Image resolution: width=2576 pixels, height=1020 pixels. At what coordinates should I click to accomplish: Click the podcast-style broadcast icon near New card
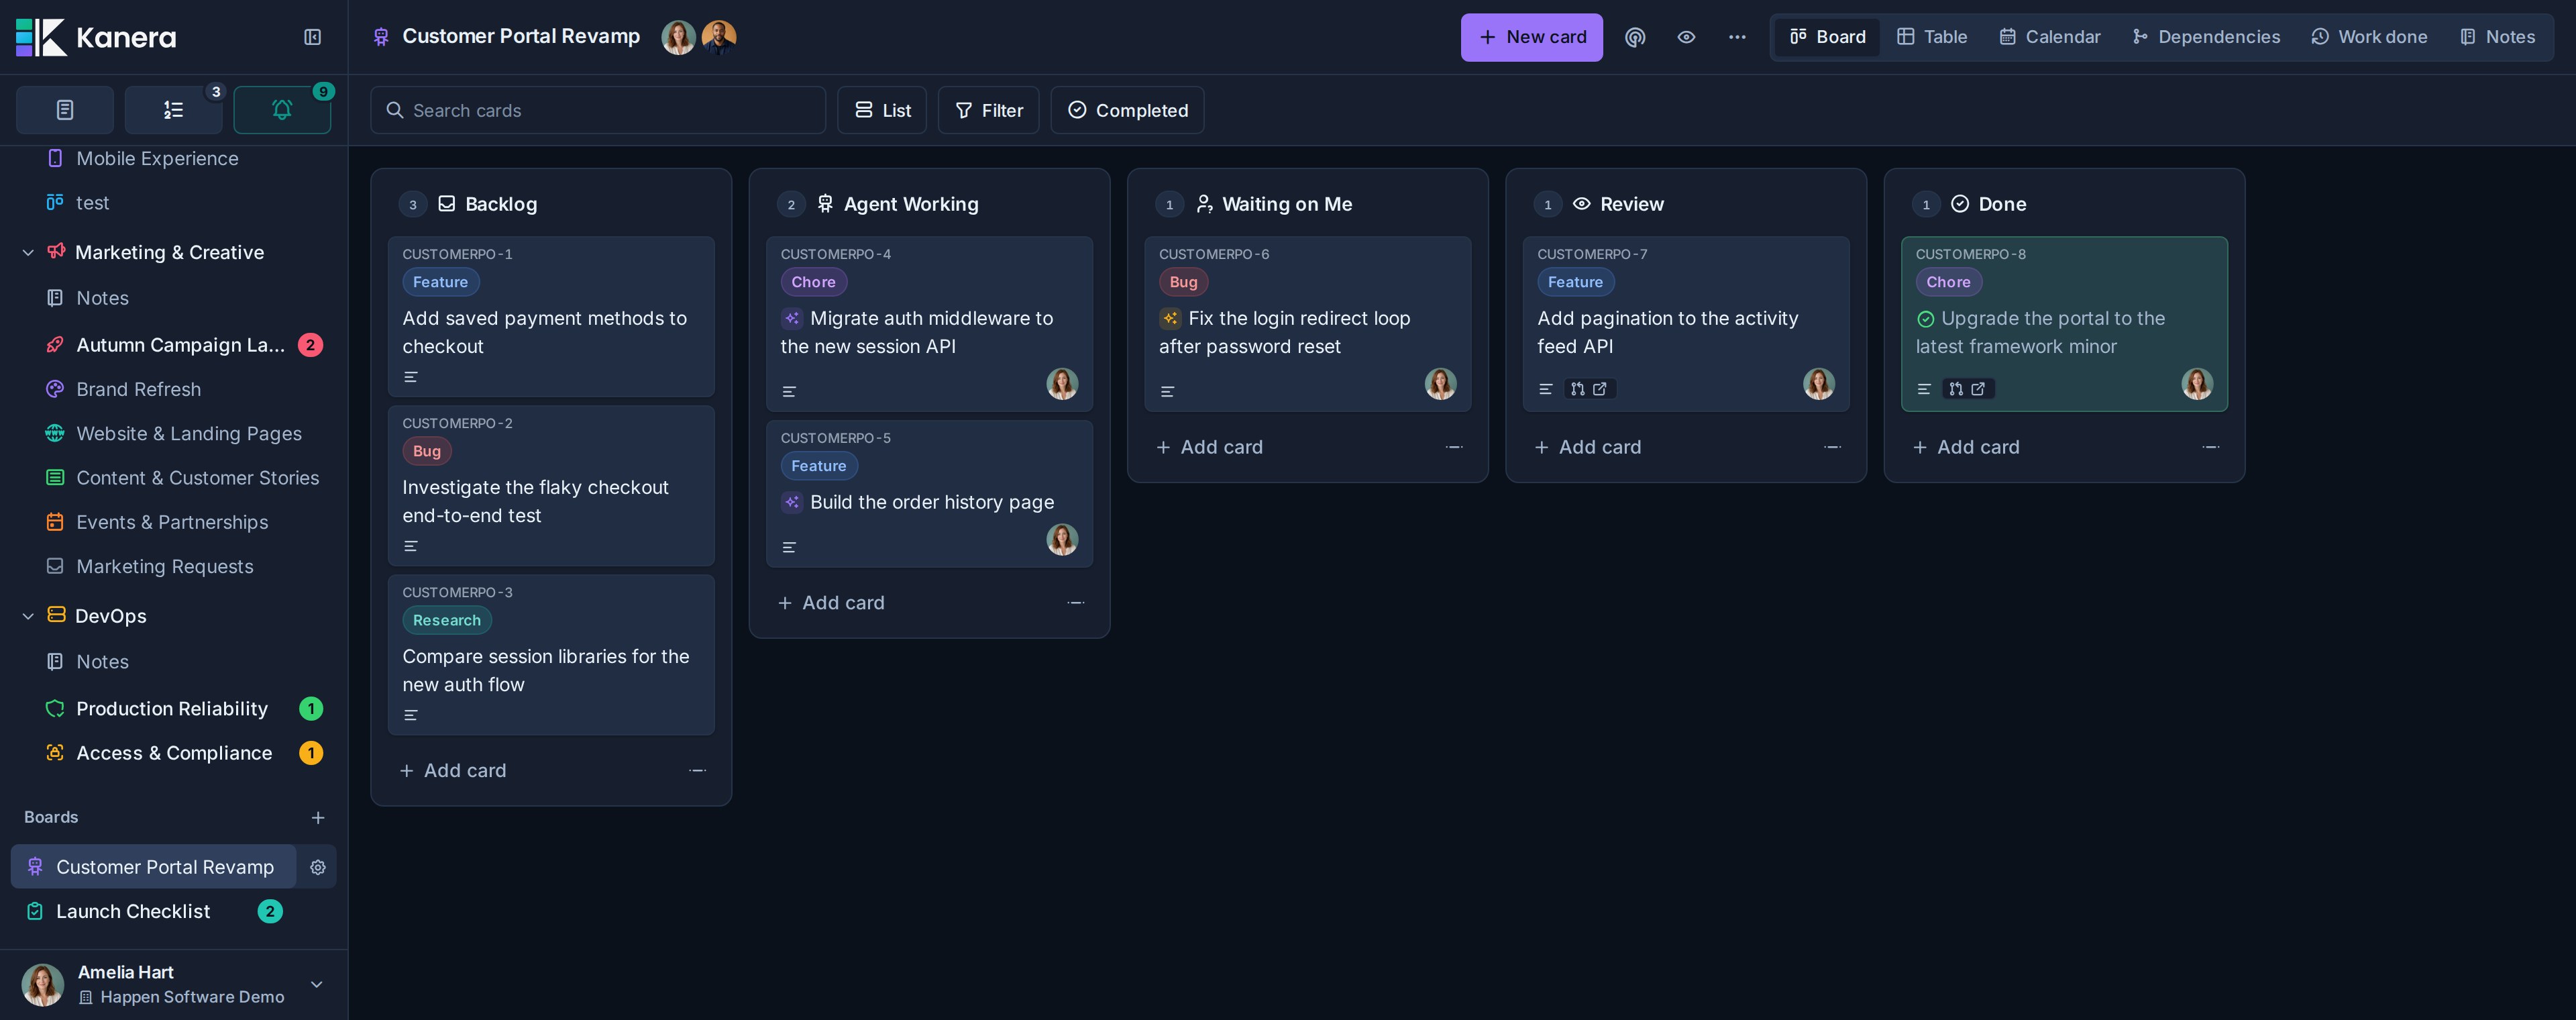coord(1635,37)
